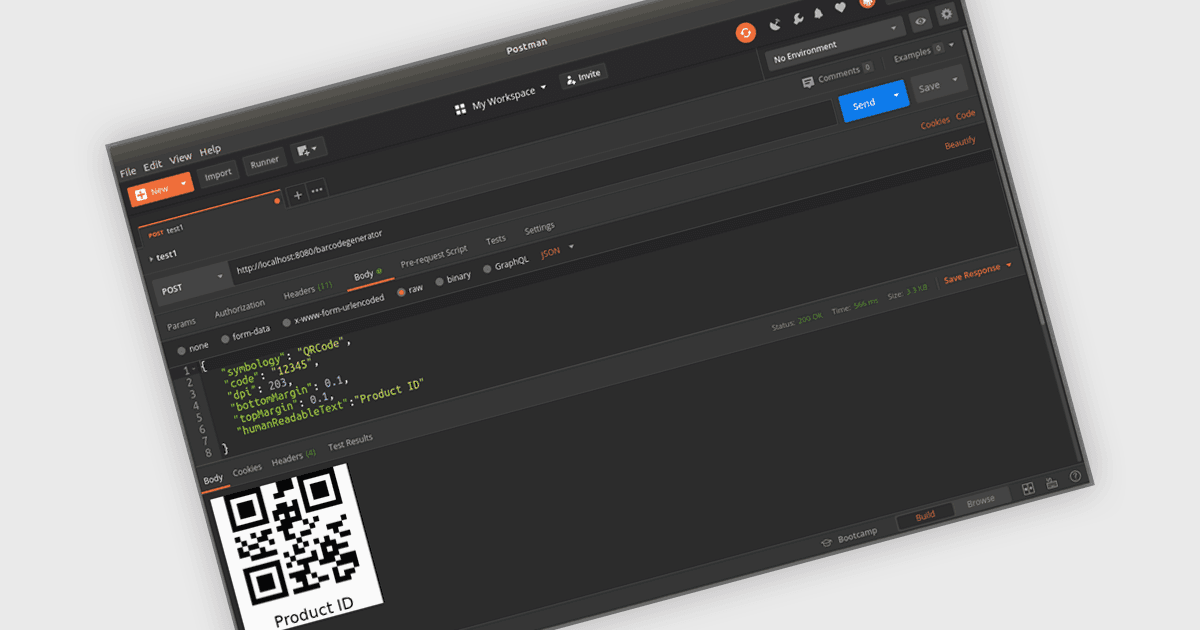Select the form-data radio button

click(225, 339)
